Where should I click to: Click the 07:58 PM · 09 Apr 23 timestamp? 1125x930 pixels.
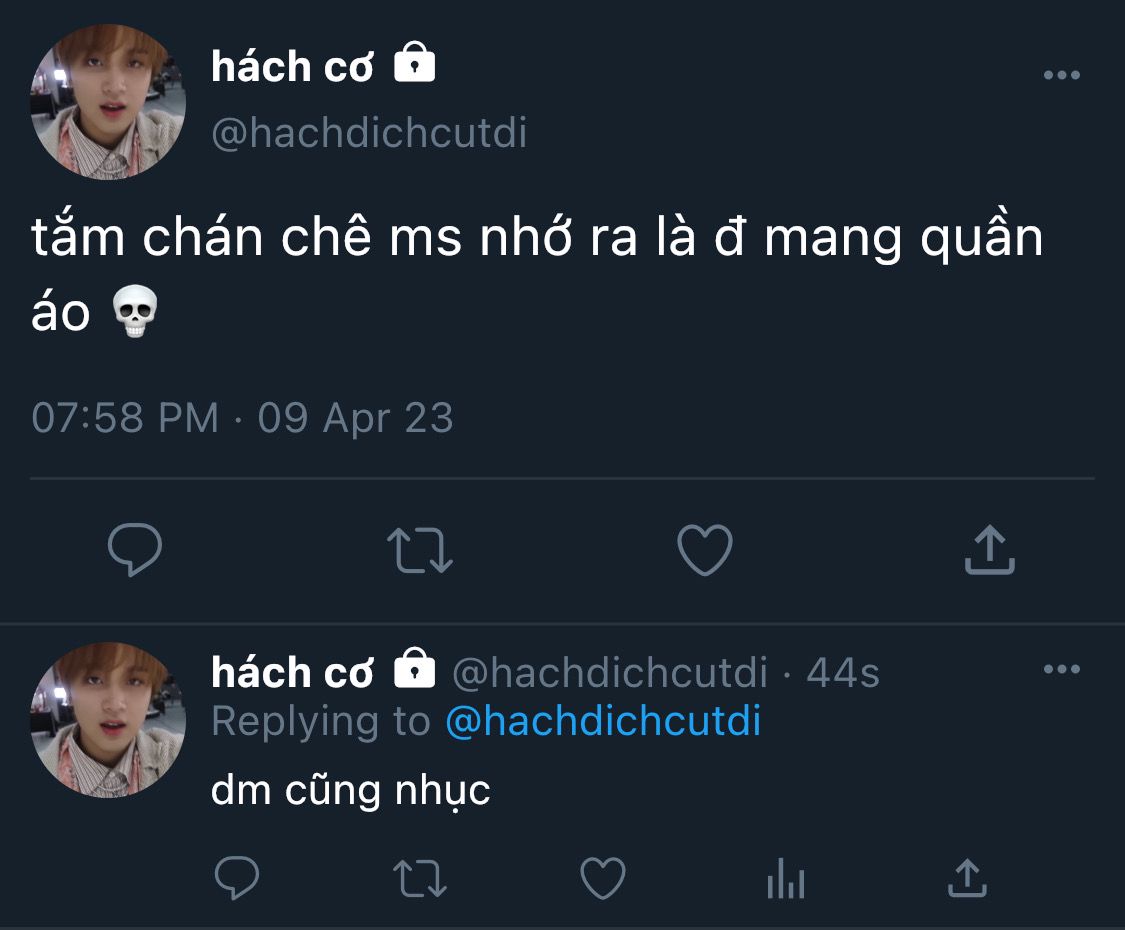pos(243,417)
